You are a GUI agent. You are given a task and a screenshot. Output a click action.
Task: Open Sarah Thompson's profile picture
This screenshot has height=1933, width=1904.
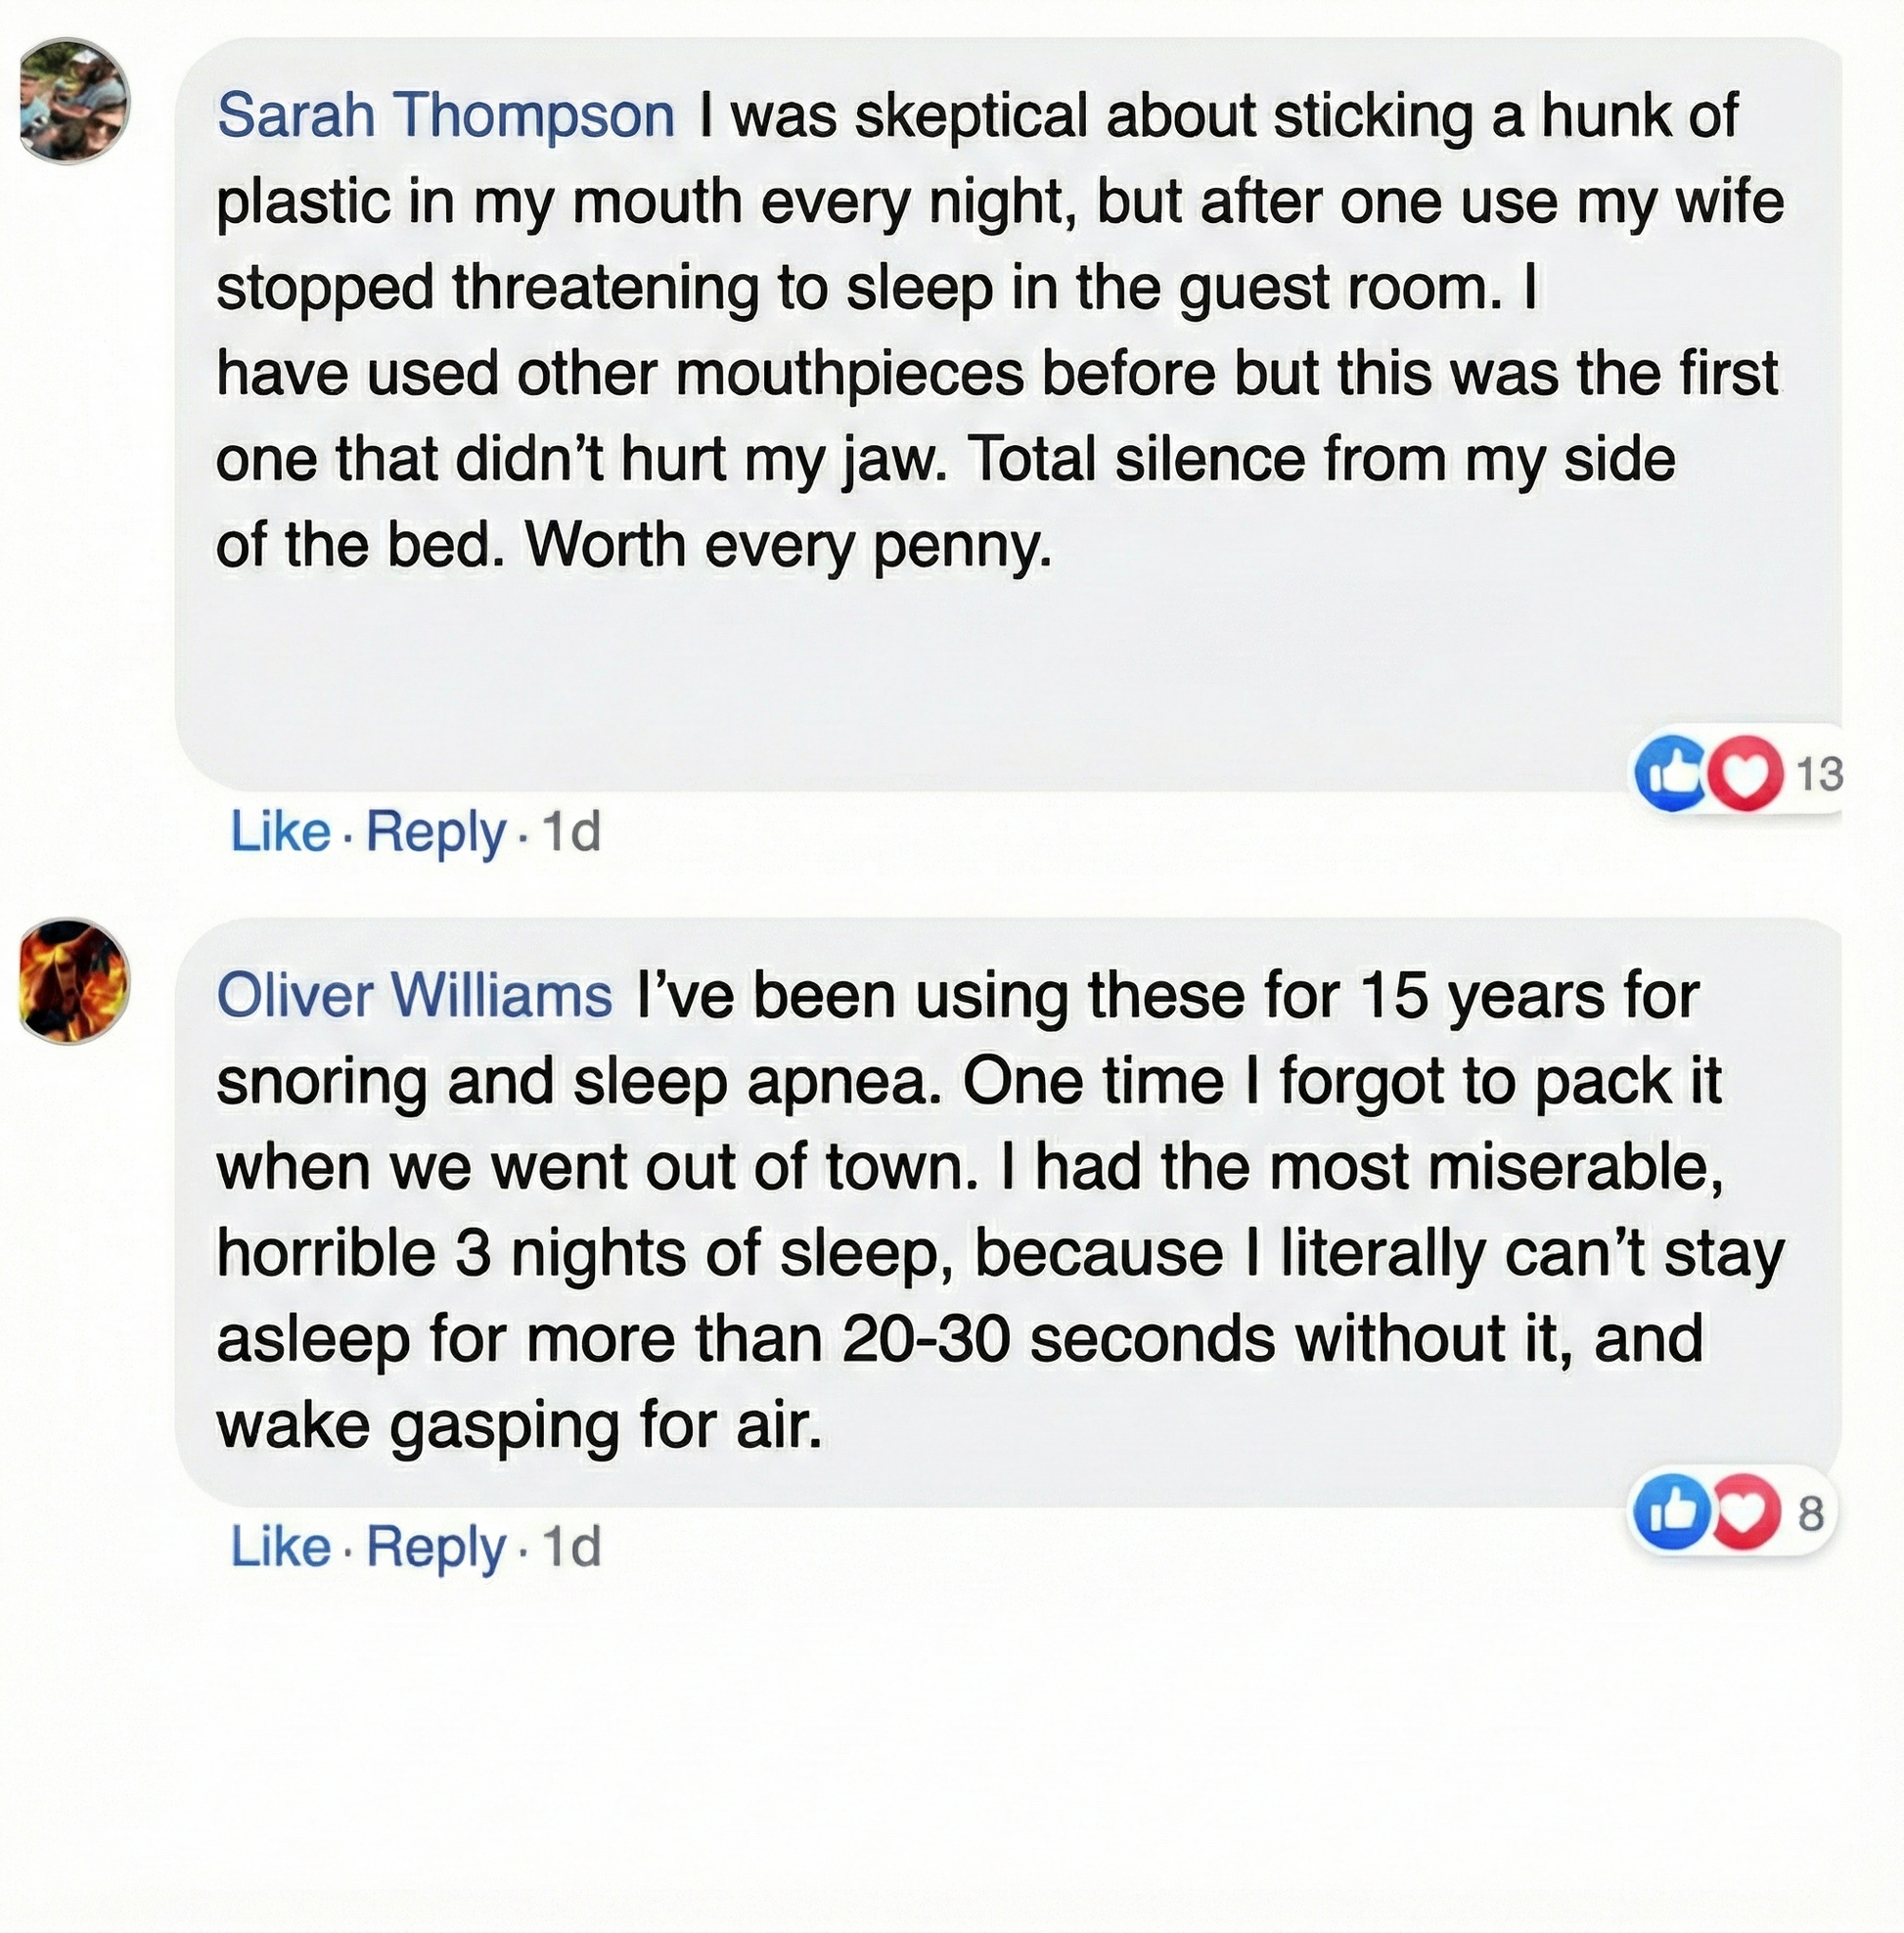click(74, 100)
